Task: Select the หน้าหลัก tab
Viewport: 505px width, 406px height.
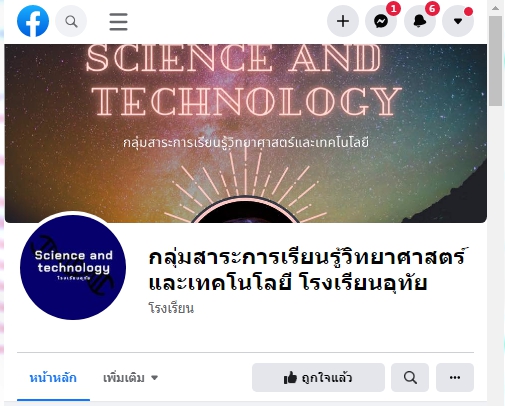Action: point(53,378)
